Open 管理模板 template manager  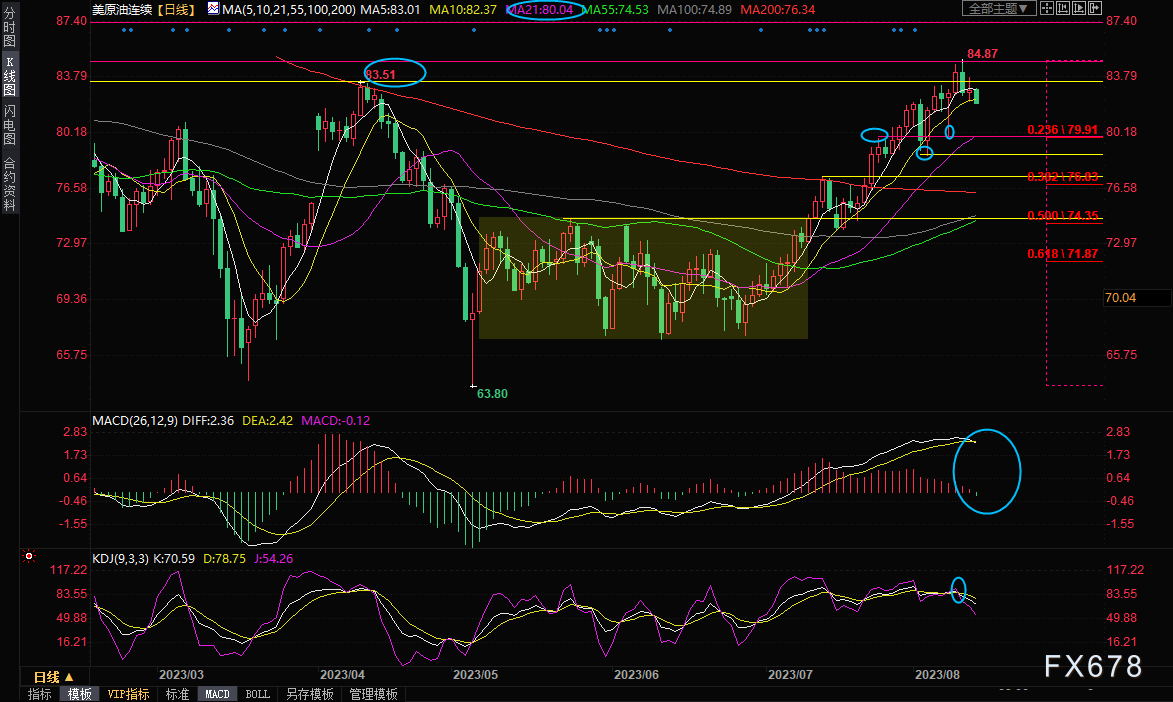(x=373, y=694)
